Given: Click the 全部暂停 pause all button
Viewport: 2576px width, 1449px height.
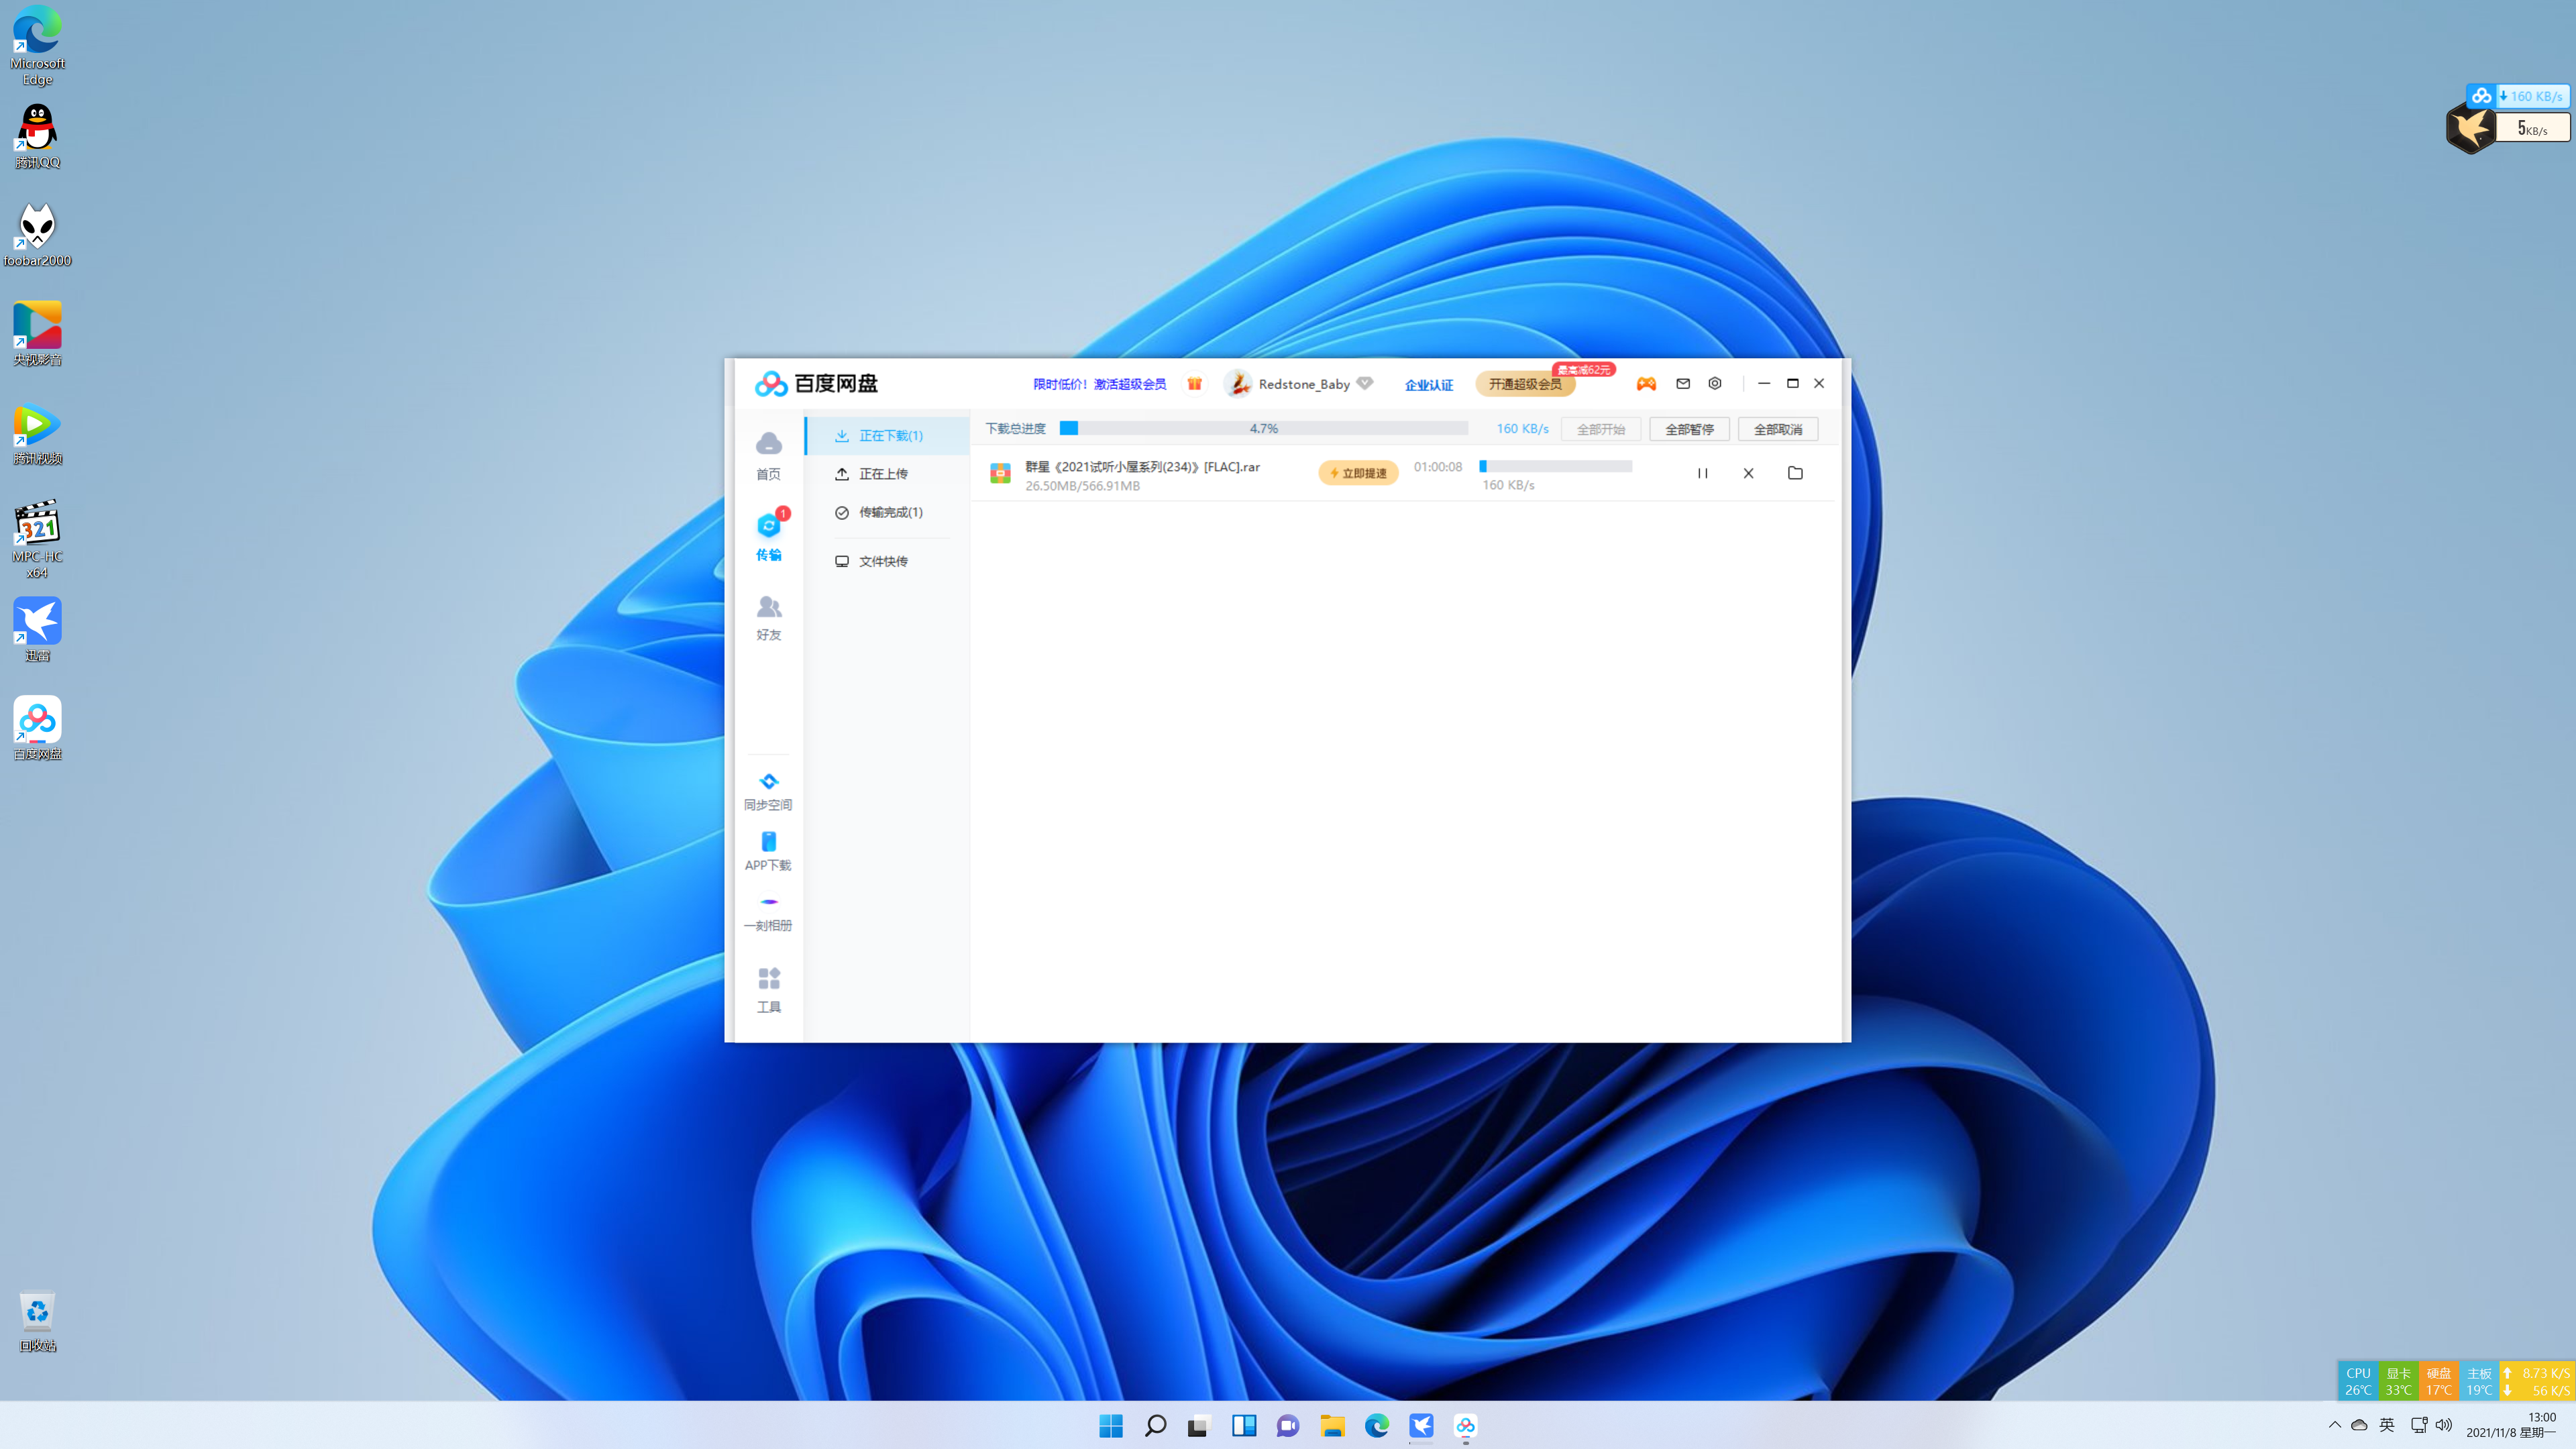Looking at the screenshot, I should (1689, 429).
